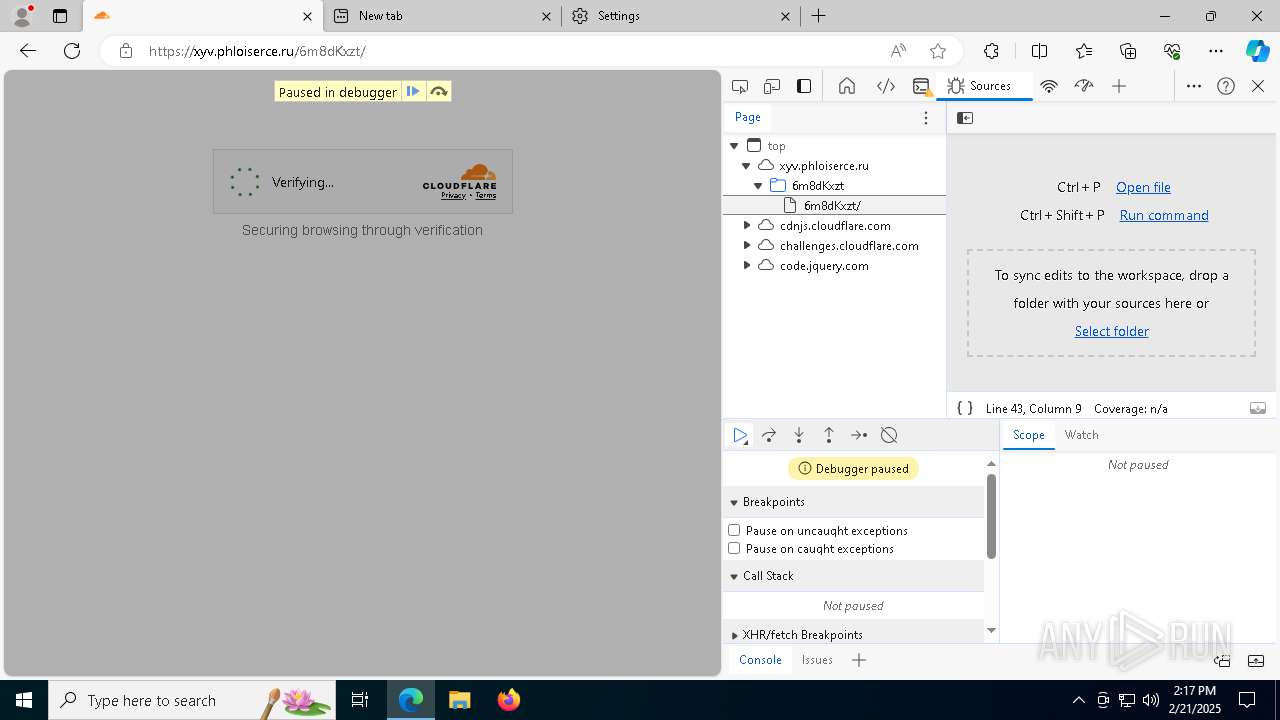Screen dimensions: 1280x720
Task: Open the Issues drawer tab
Action: click(x=817, y=660)
